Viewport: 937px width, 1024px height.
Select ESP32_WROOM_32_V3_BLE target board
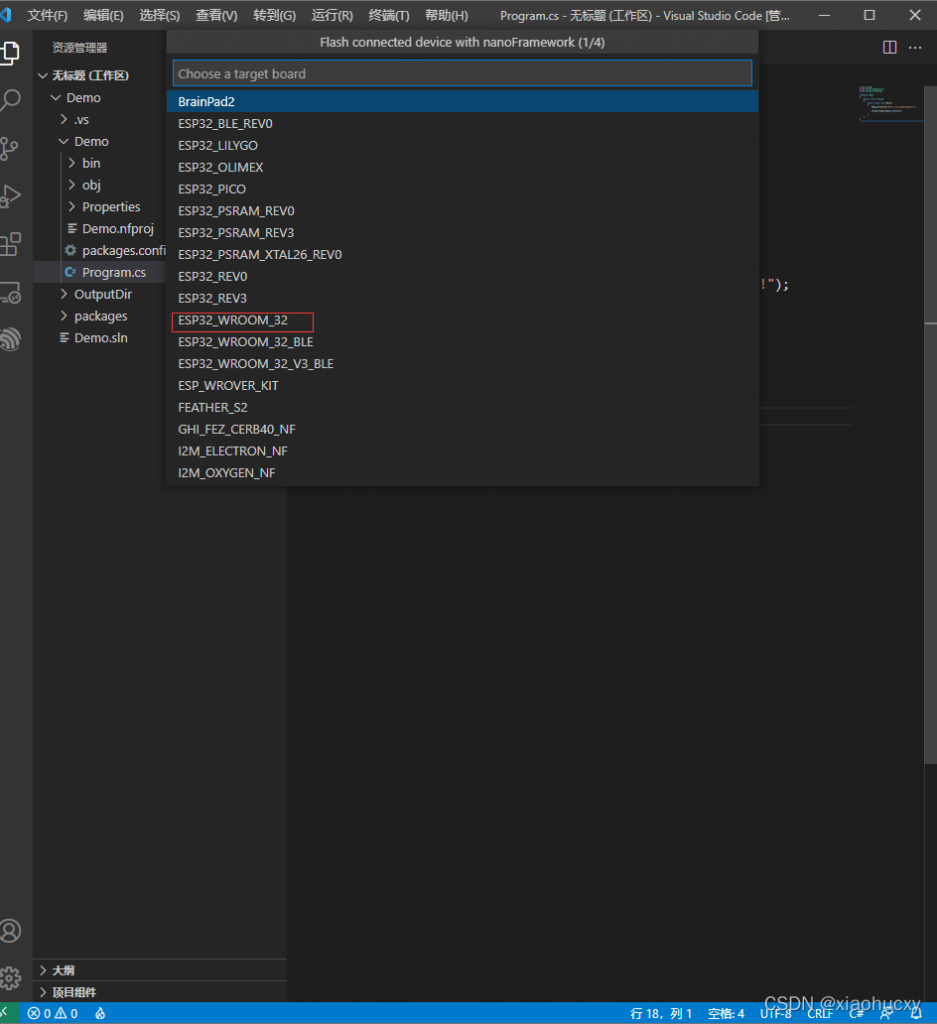(462, 364)
